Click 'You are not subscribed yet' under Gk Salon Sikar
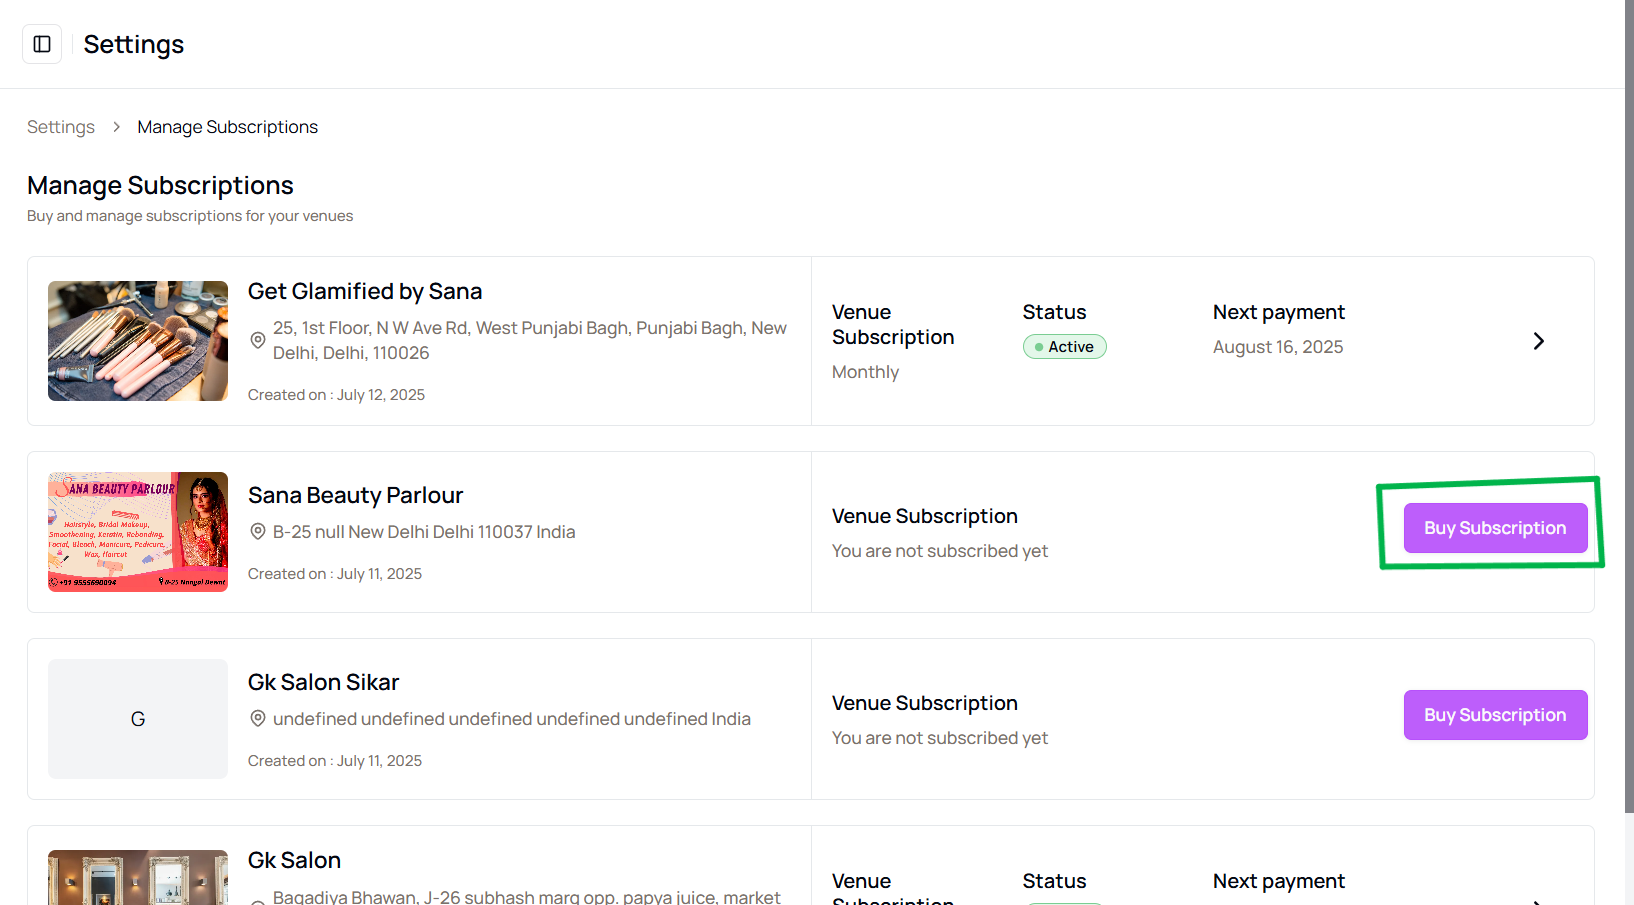 pos(940,738)
